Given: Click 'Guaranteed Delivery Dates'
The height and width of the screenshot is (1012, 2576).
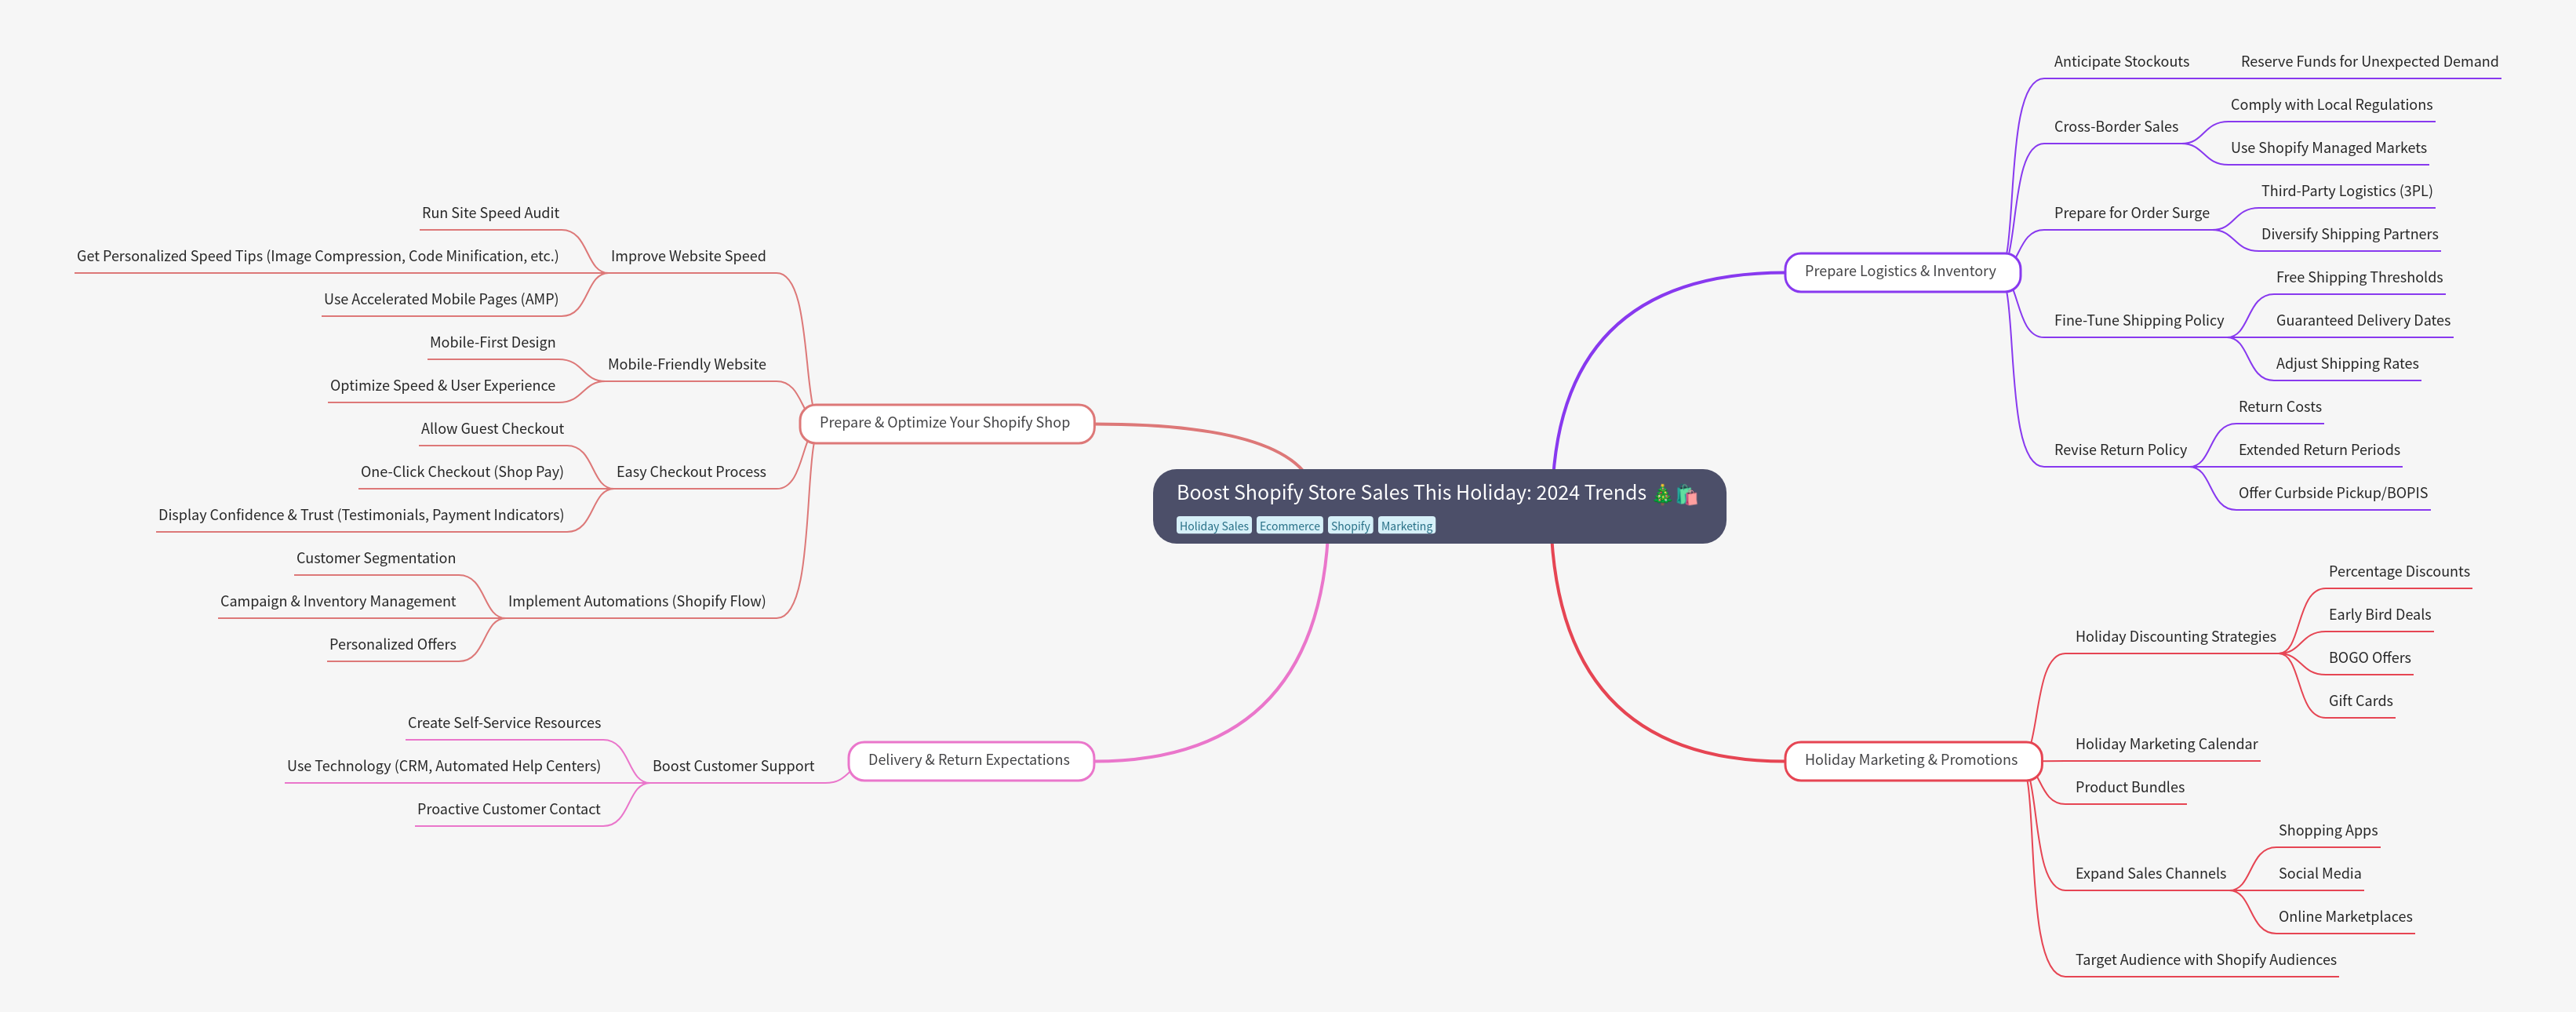Looking at the screenshot, I should (x=2363, y=321).
